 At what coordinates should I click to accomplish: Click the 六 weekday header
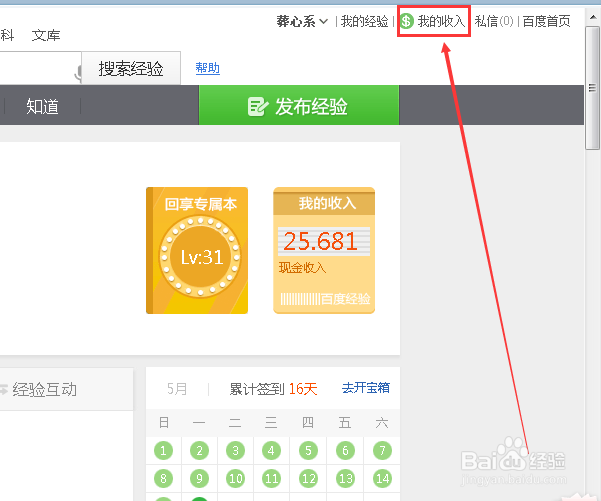point(382,422)
